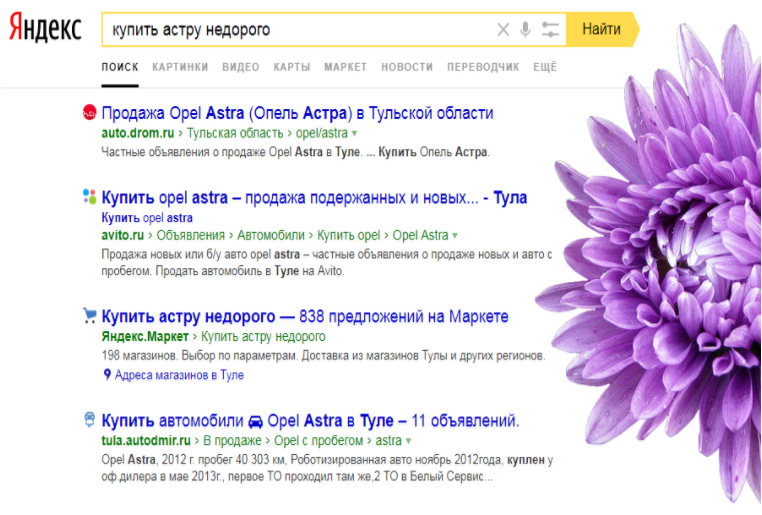This screenshot has height=515, width=762.
Task: Open the Маркет tab
Action: click(346, 67)
